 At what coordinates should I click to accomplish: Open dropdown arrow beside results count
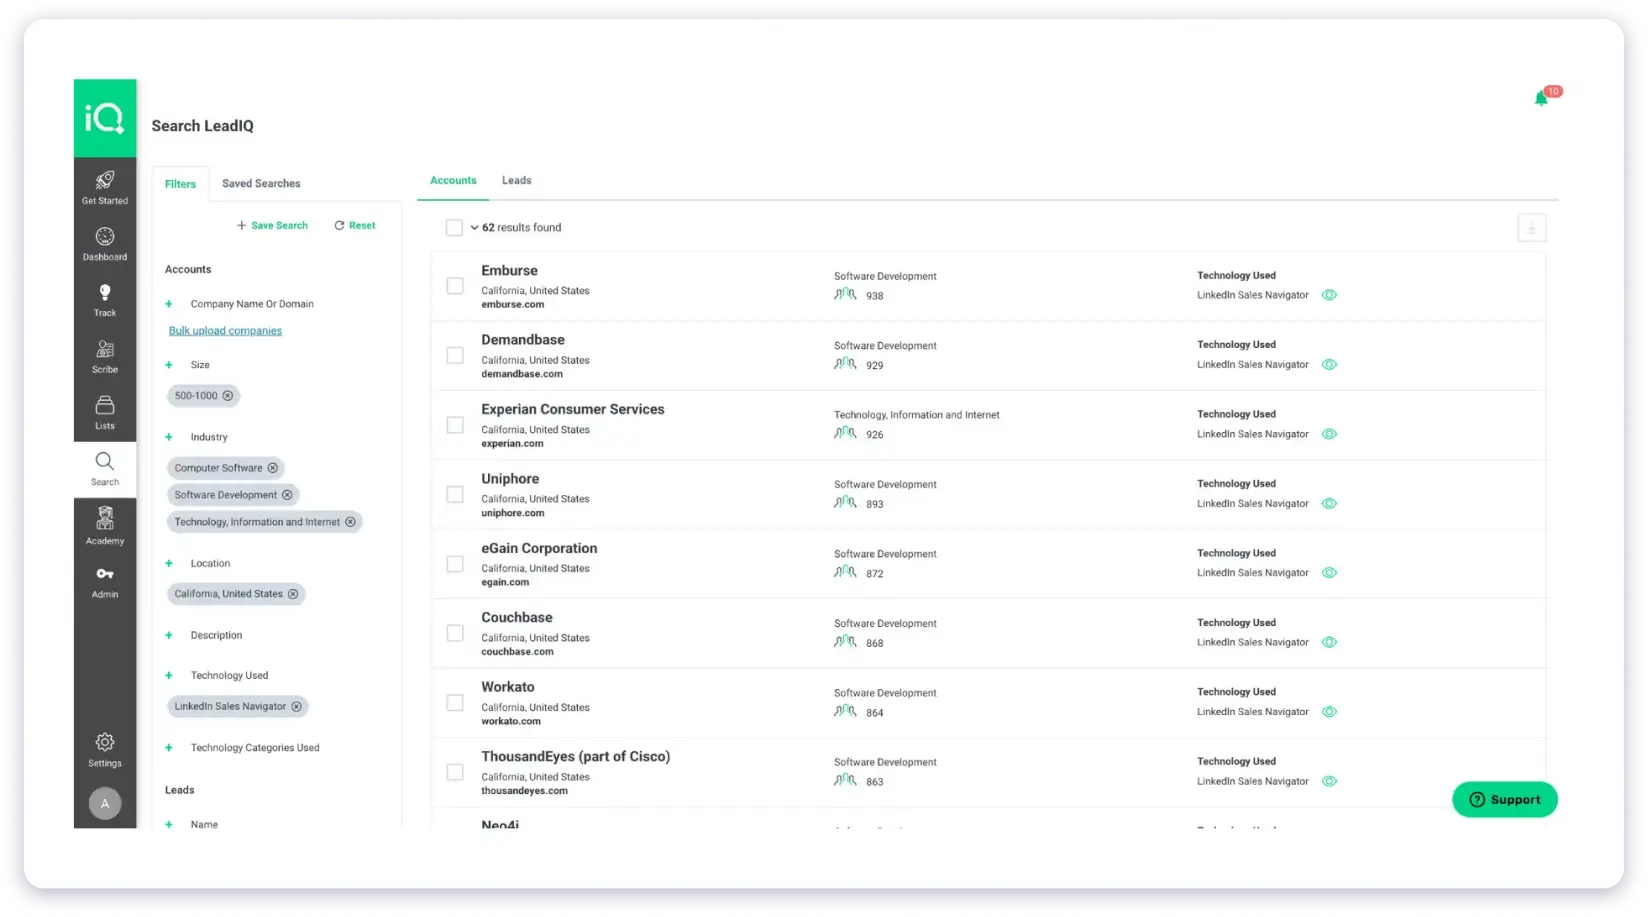point(474,228)
